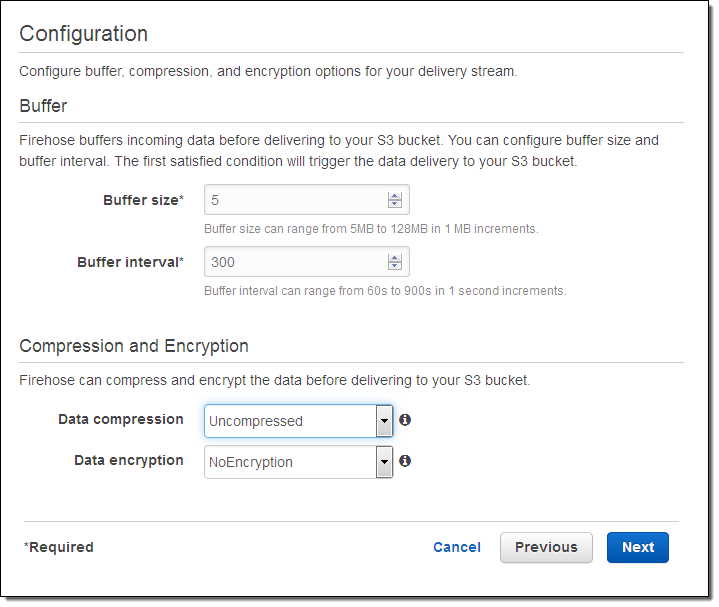This screenshot has width=719, height=607.
Task: Click the Data encryption label
Action: click(x=129, y=460)
